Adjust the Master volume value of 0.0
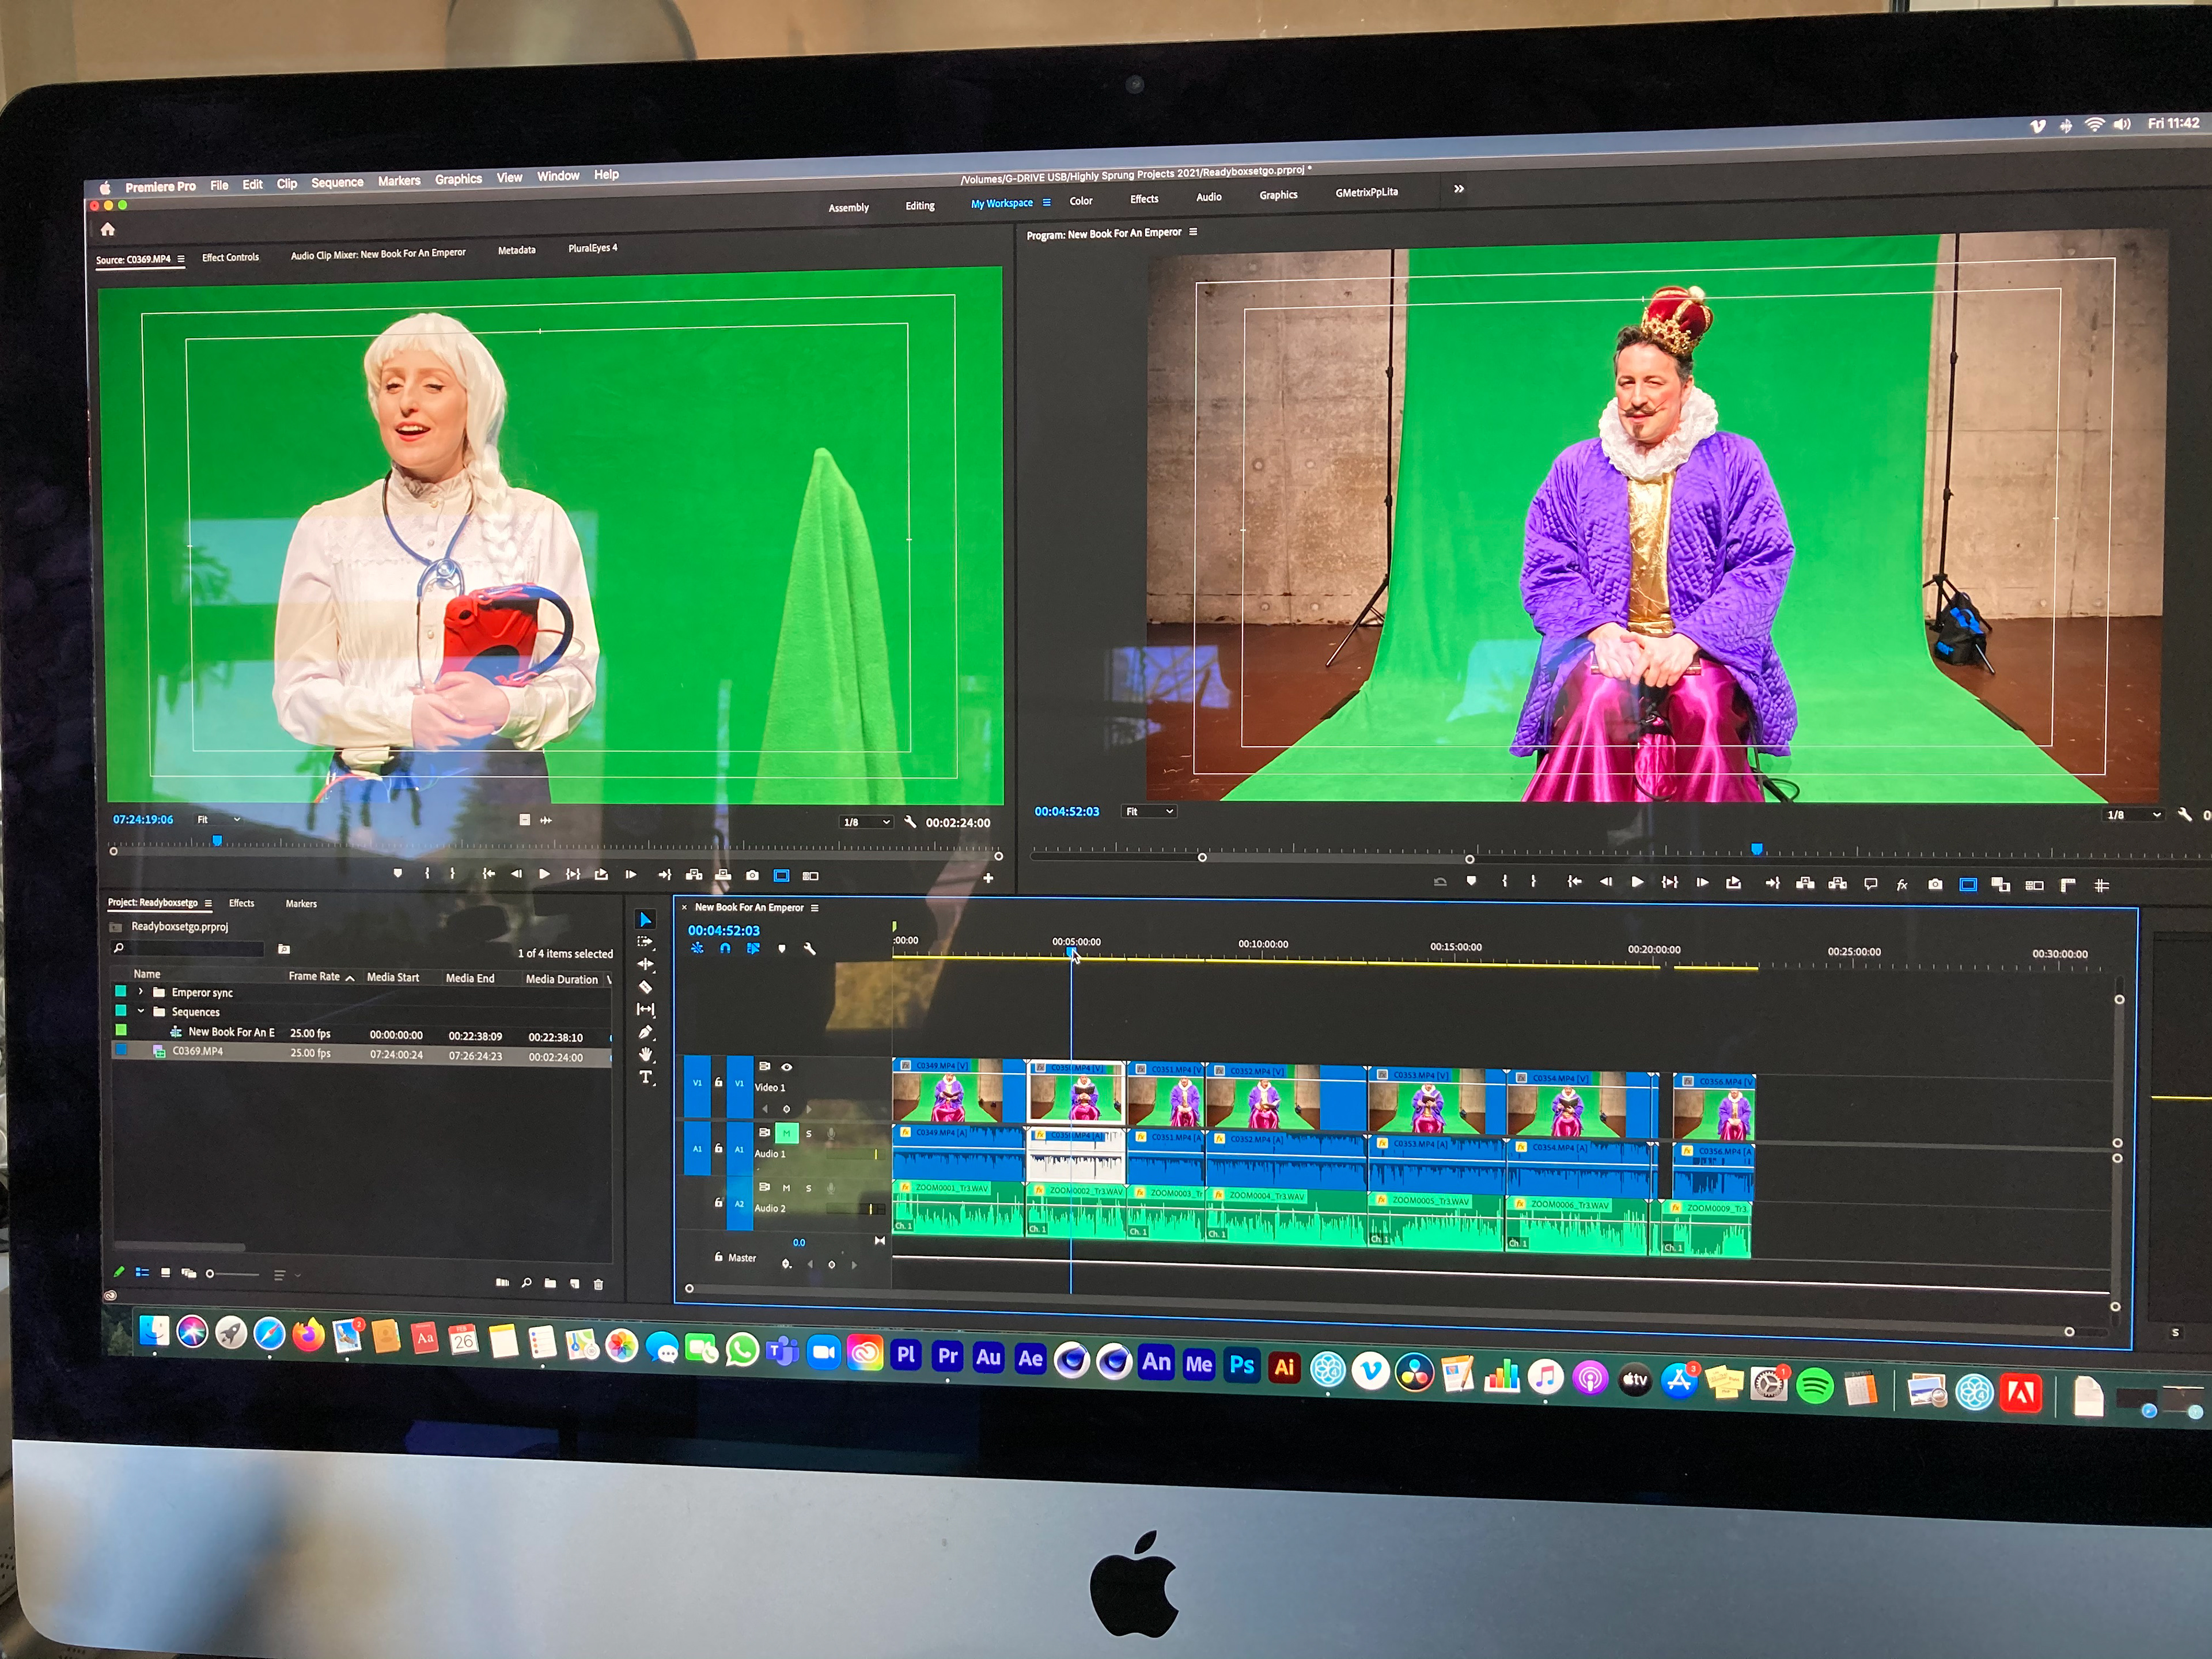Image resolution: width=2212 pixels, height=1659 pixels. (x=800, y=1243)
